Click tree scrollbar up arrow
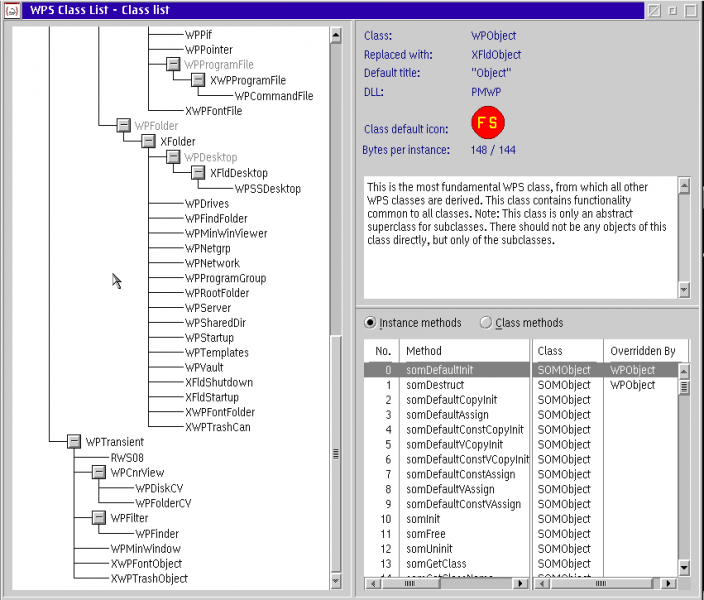The image size is (704, 600). (335, 35)
